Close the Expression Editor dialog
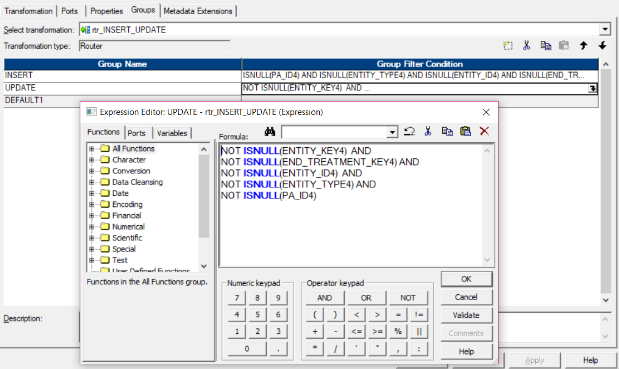The height and width of the screenshot is (369, 619). (x=486, y=112)
